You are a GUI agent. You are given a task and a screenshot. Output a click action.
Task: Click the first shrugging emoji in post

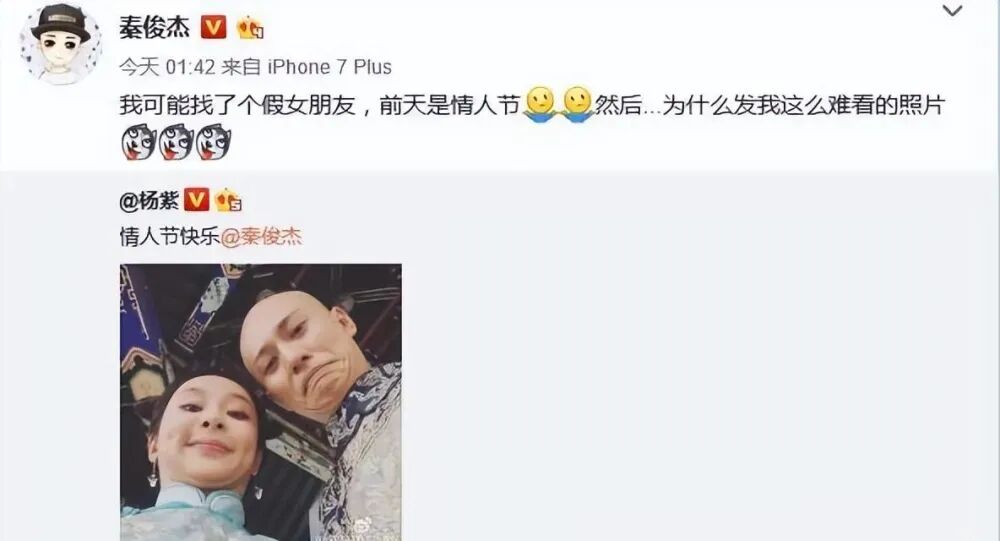tap(541, 104)
